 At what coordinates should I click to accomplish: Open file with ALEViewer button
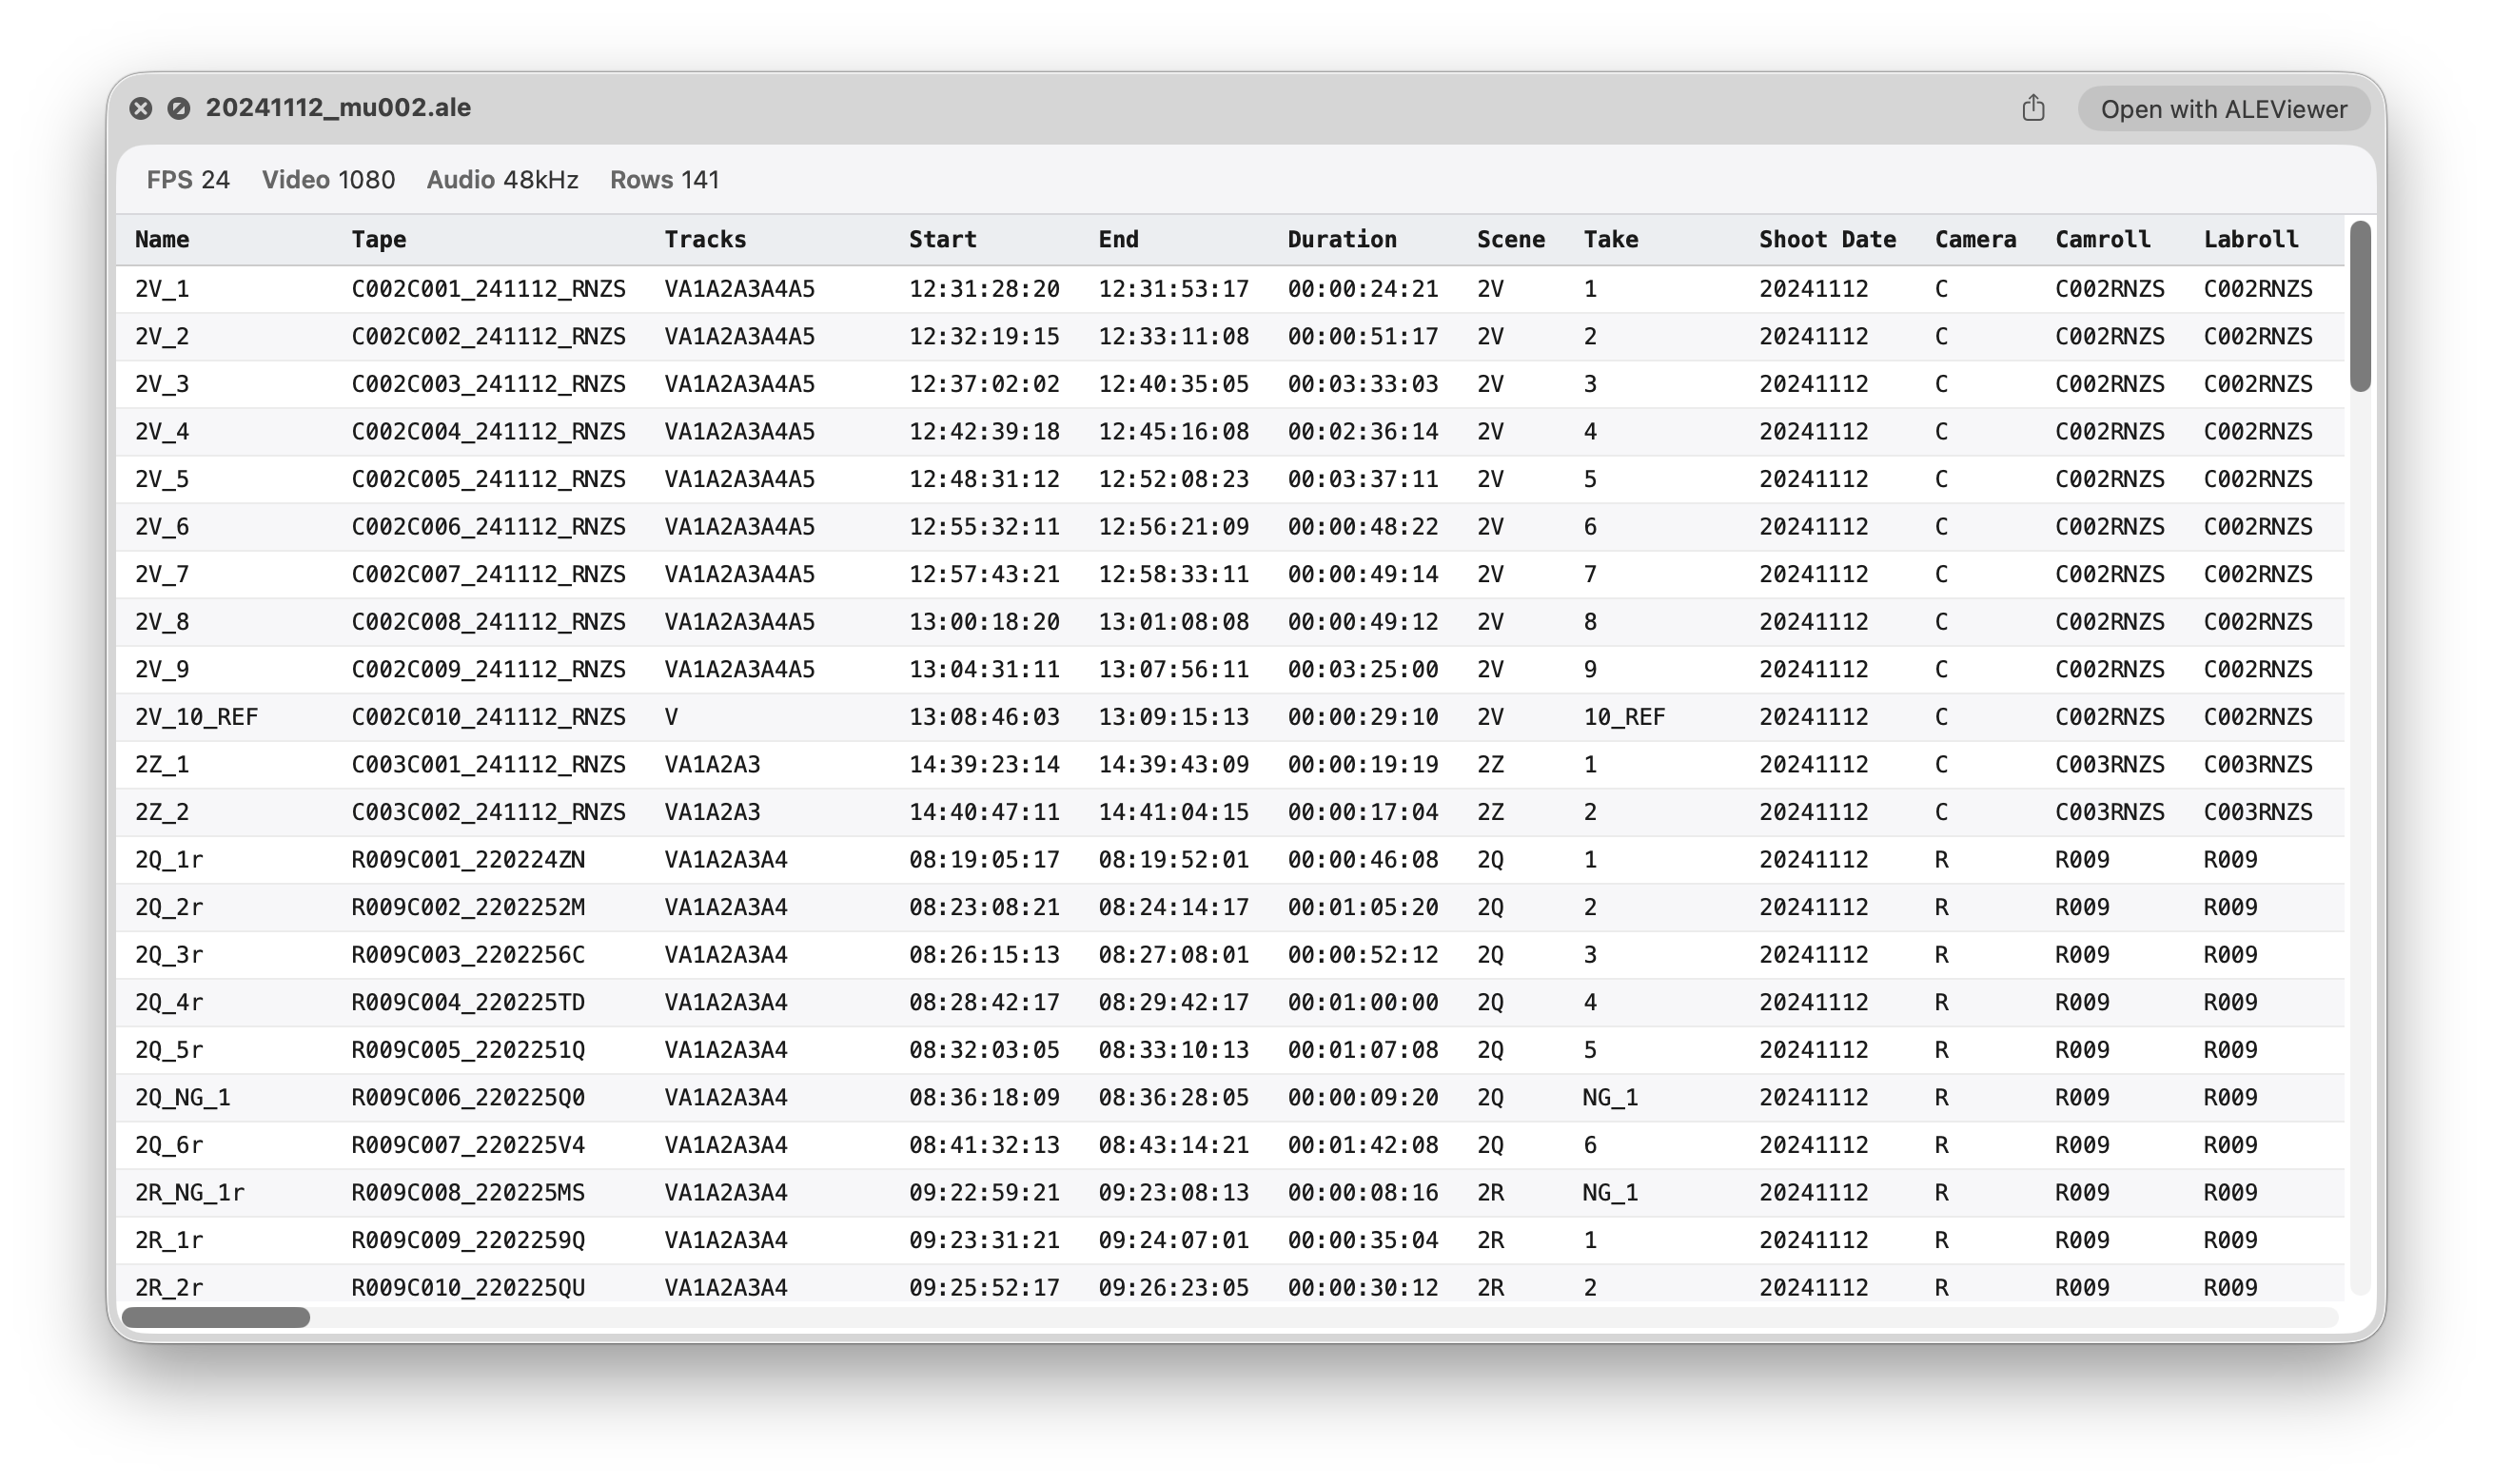(2223, 109)
